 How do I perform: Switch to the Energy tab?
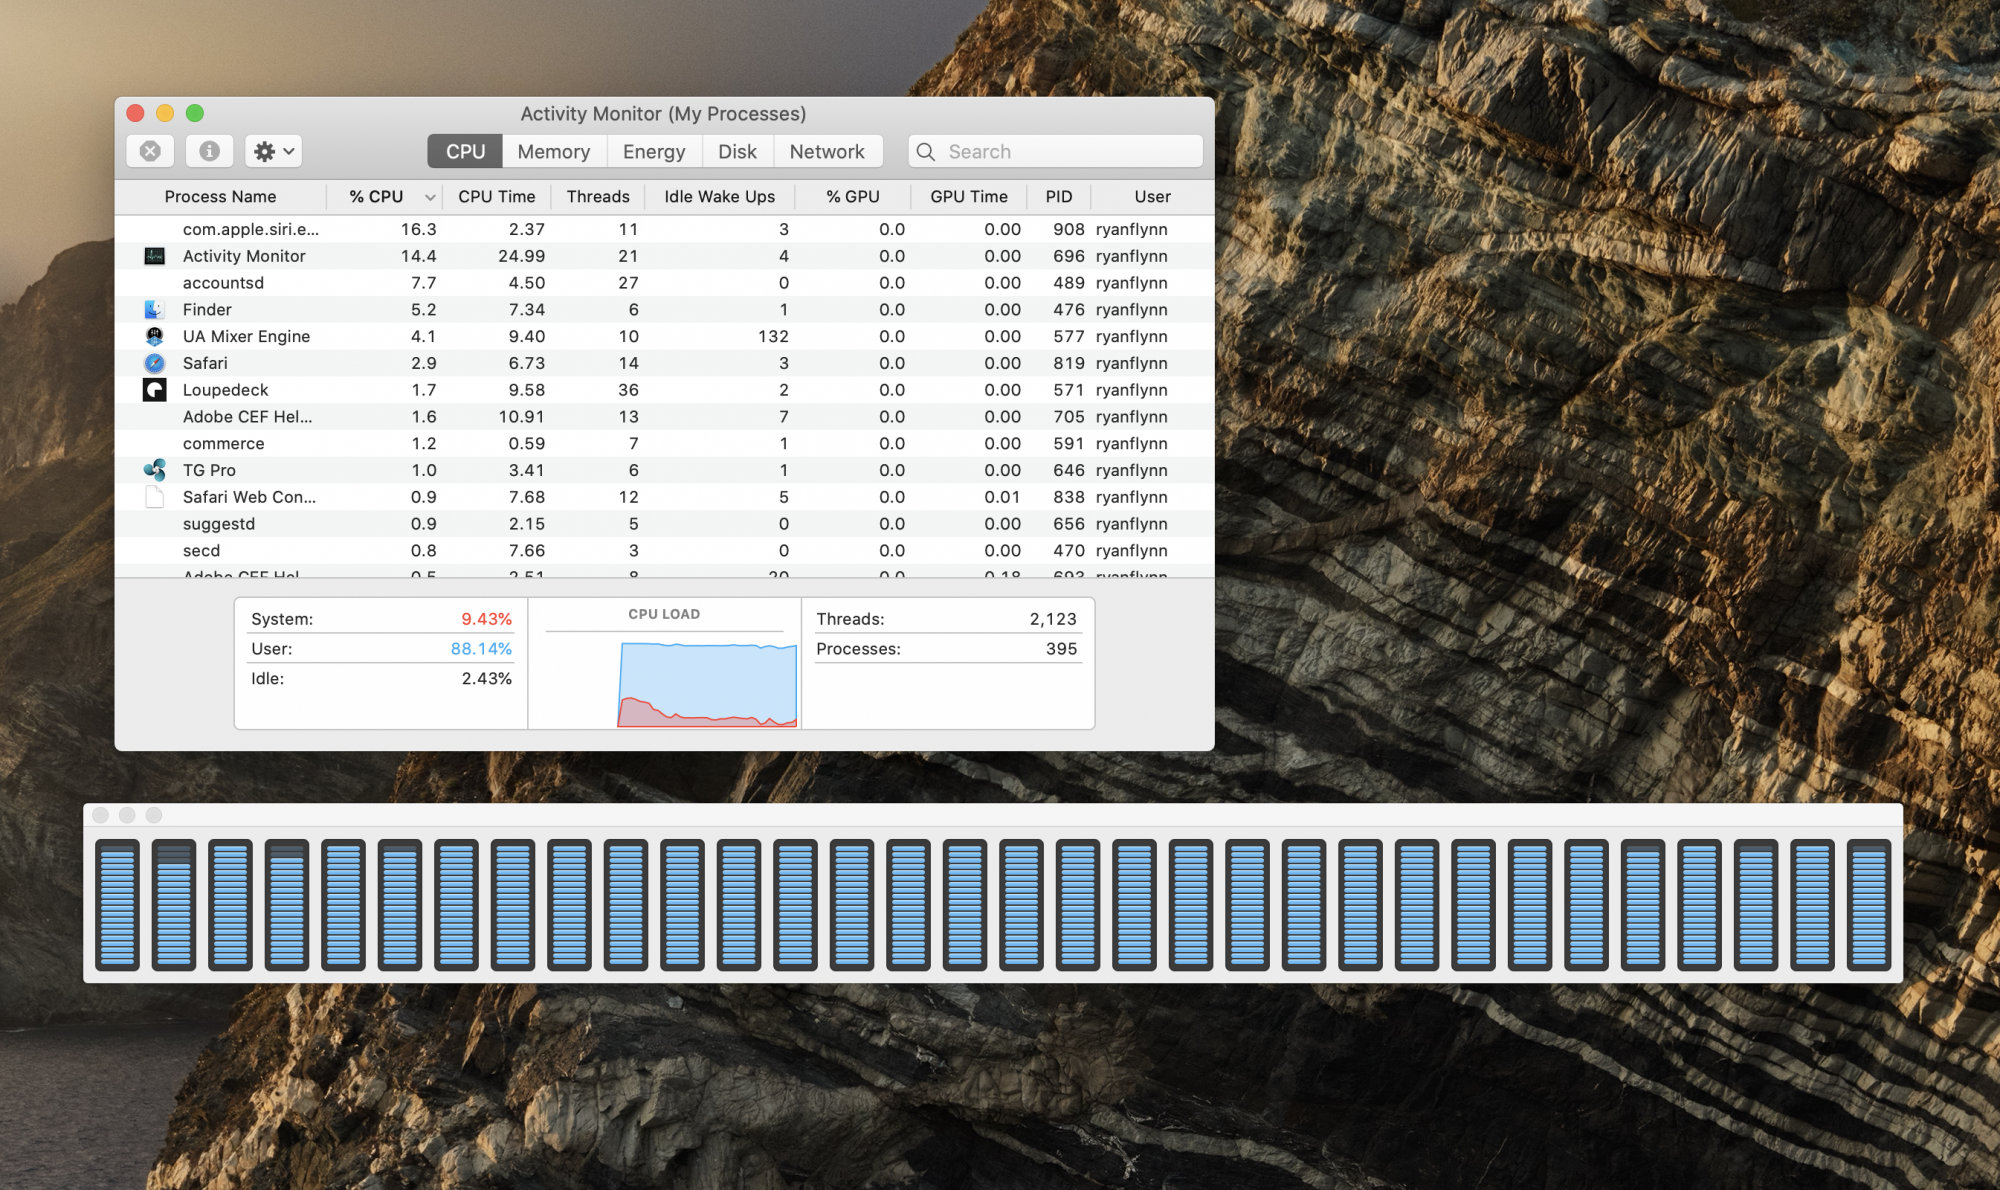(654, 151)
